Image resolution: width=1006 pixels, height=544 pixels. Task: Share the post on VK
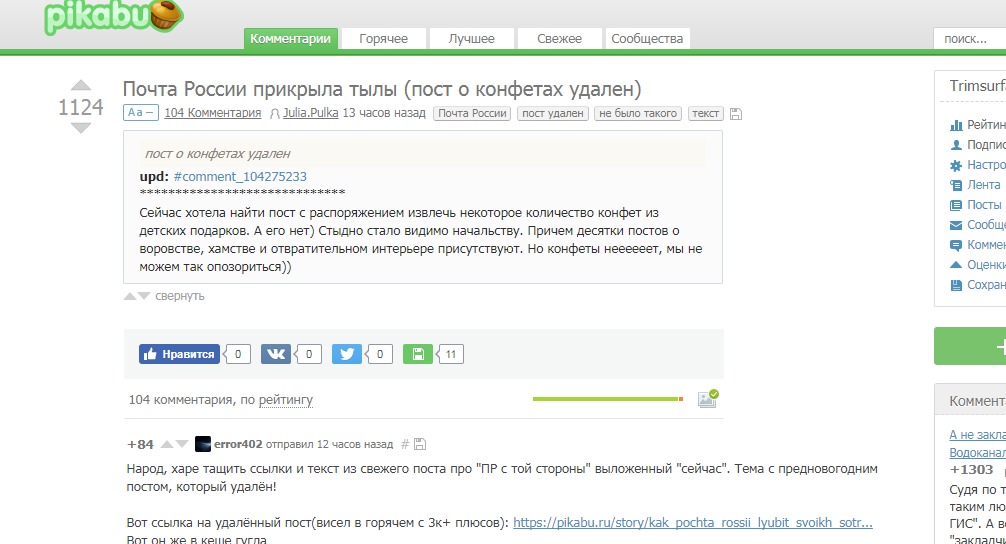tap(275, 354)
